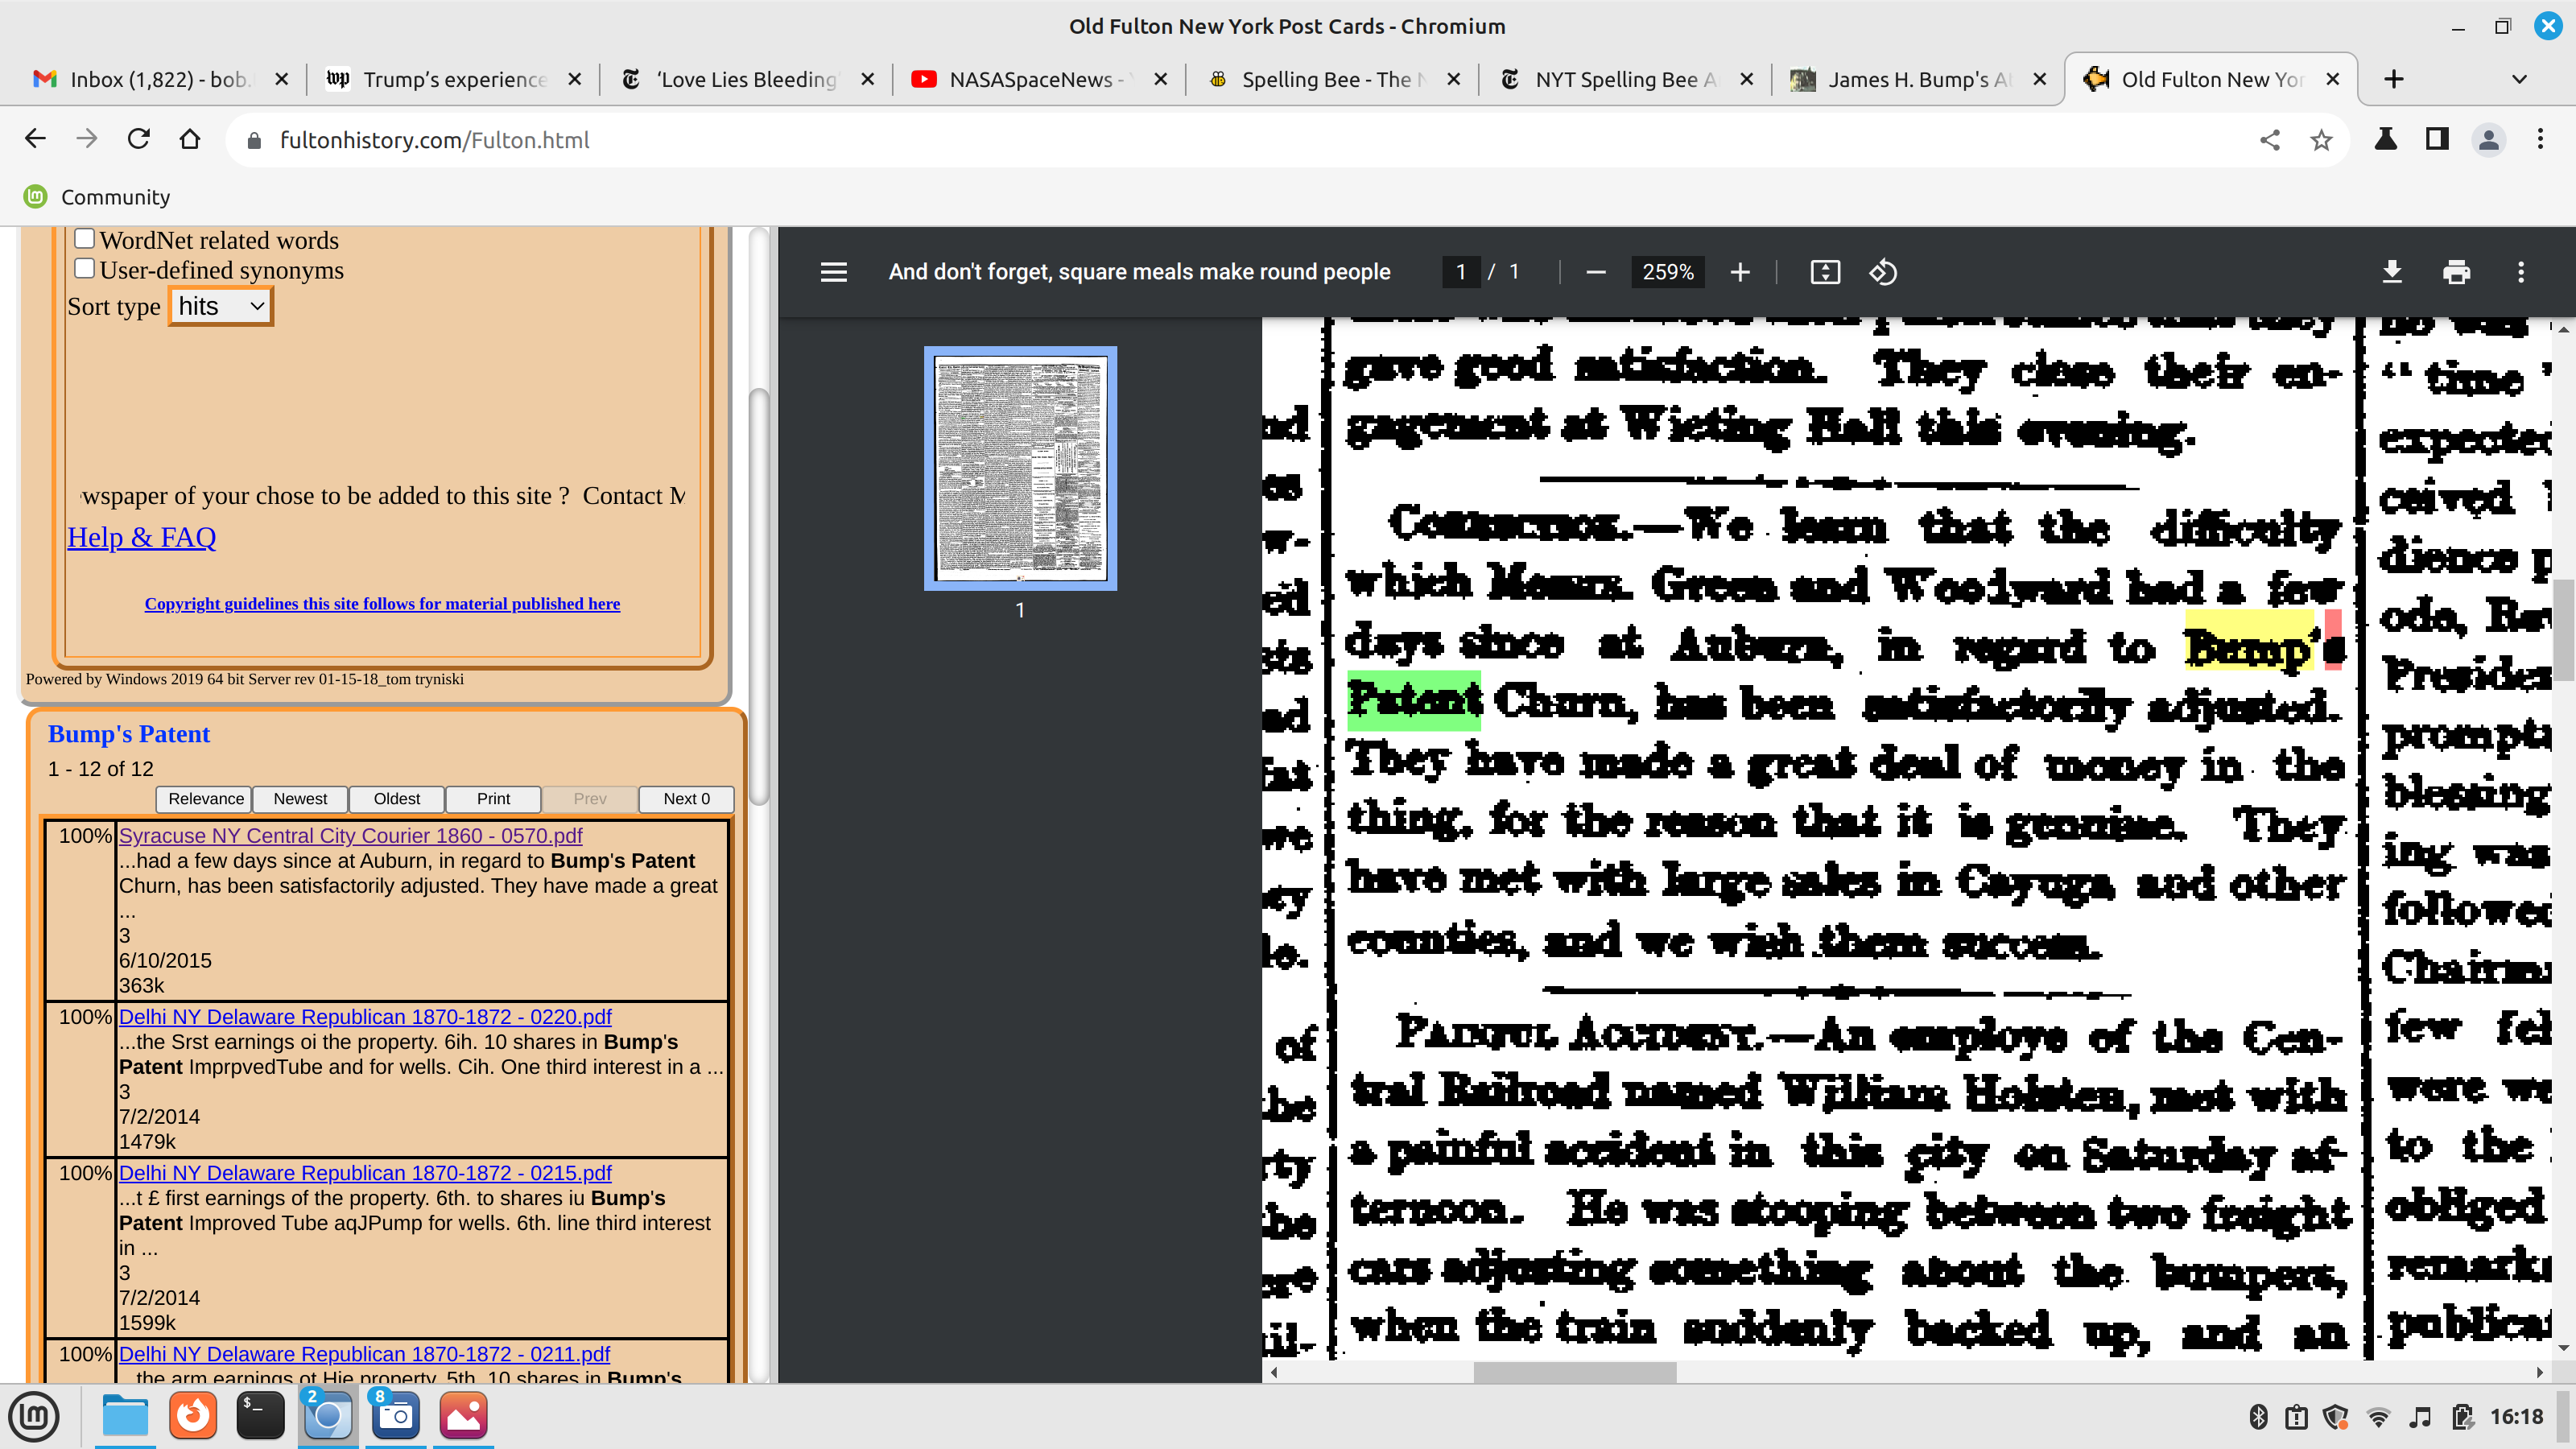The width and height of the screenshot is (2576, 1449).
Task: Toggle the PDF sidebar hamburger menu
Action: pos(833,272)
